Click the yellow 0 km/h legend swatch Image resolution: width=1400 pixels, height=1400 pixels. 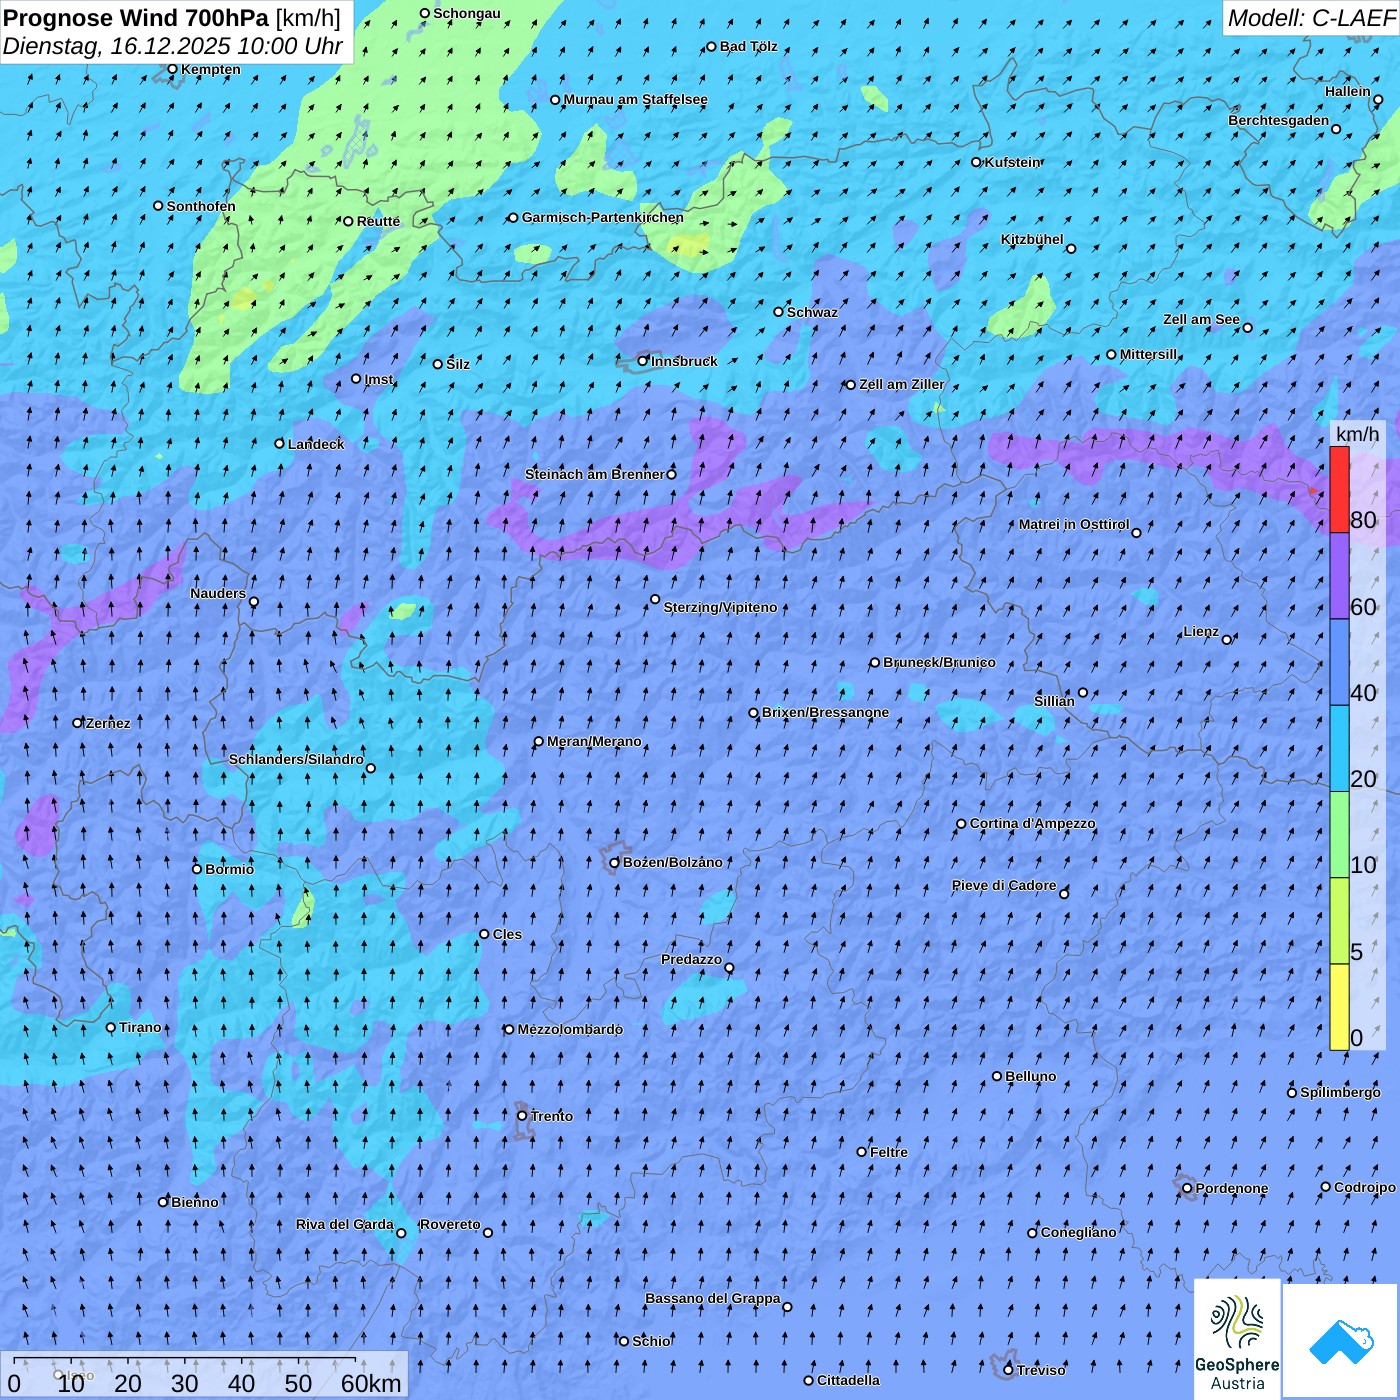point(1339,1007)
